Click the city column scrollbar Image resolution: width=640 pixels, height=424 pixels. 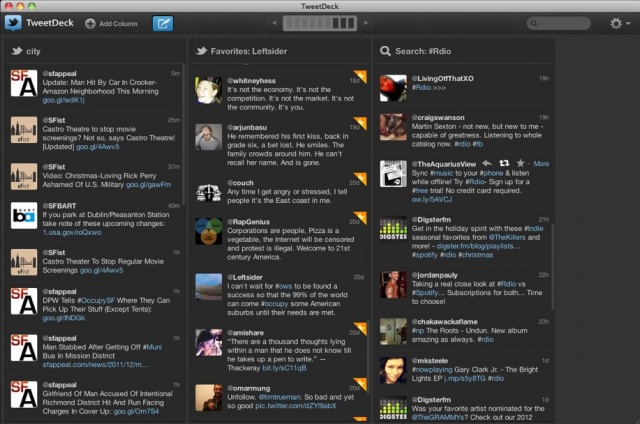[183, 135]
